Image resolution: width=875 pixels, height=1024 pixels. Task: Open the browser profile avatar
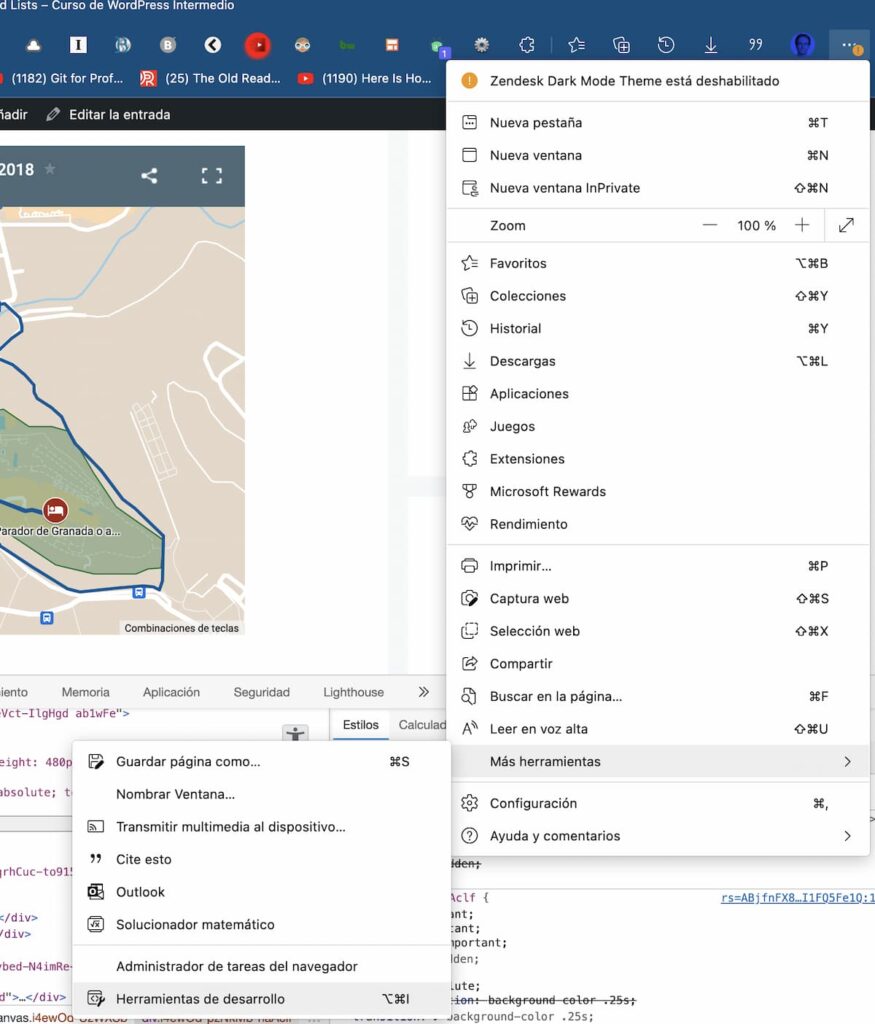click(x=802, y=45)
